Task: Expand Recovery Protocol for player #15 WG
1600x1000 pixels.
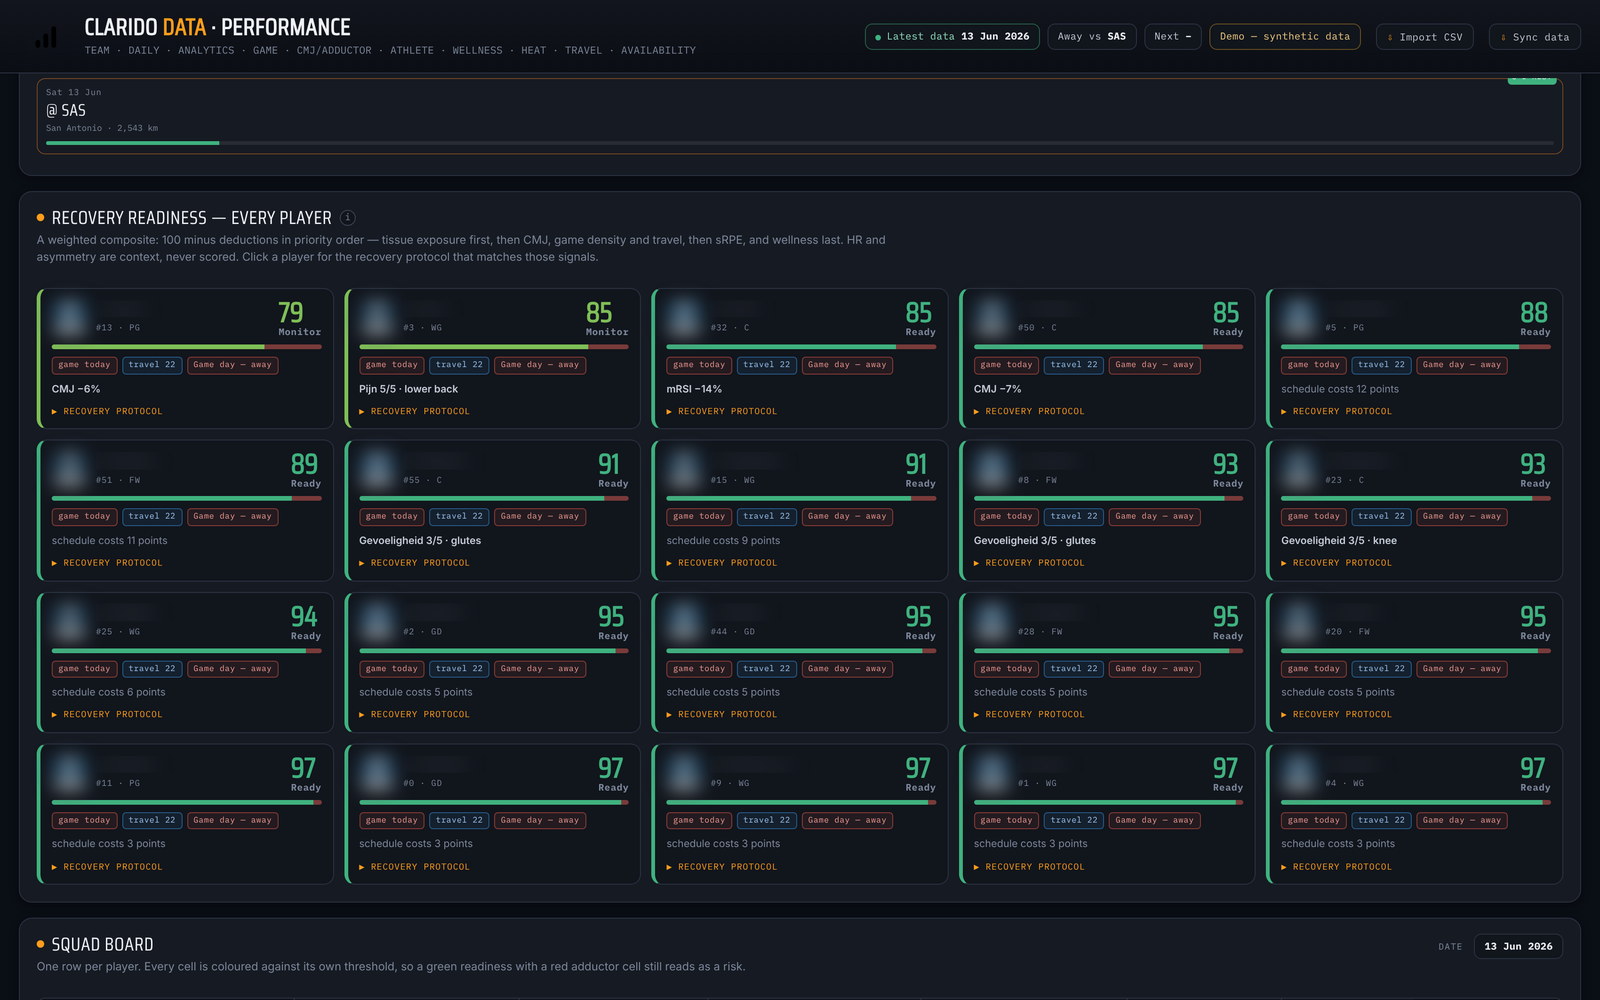Action: [721, 563]
